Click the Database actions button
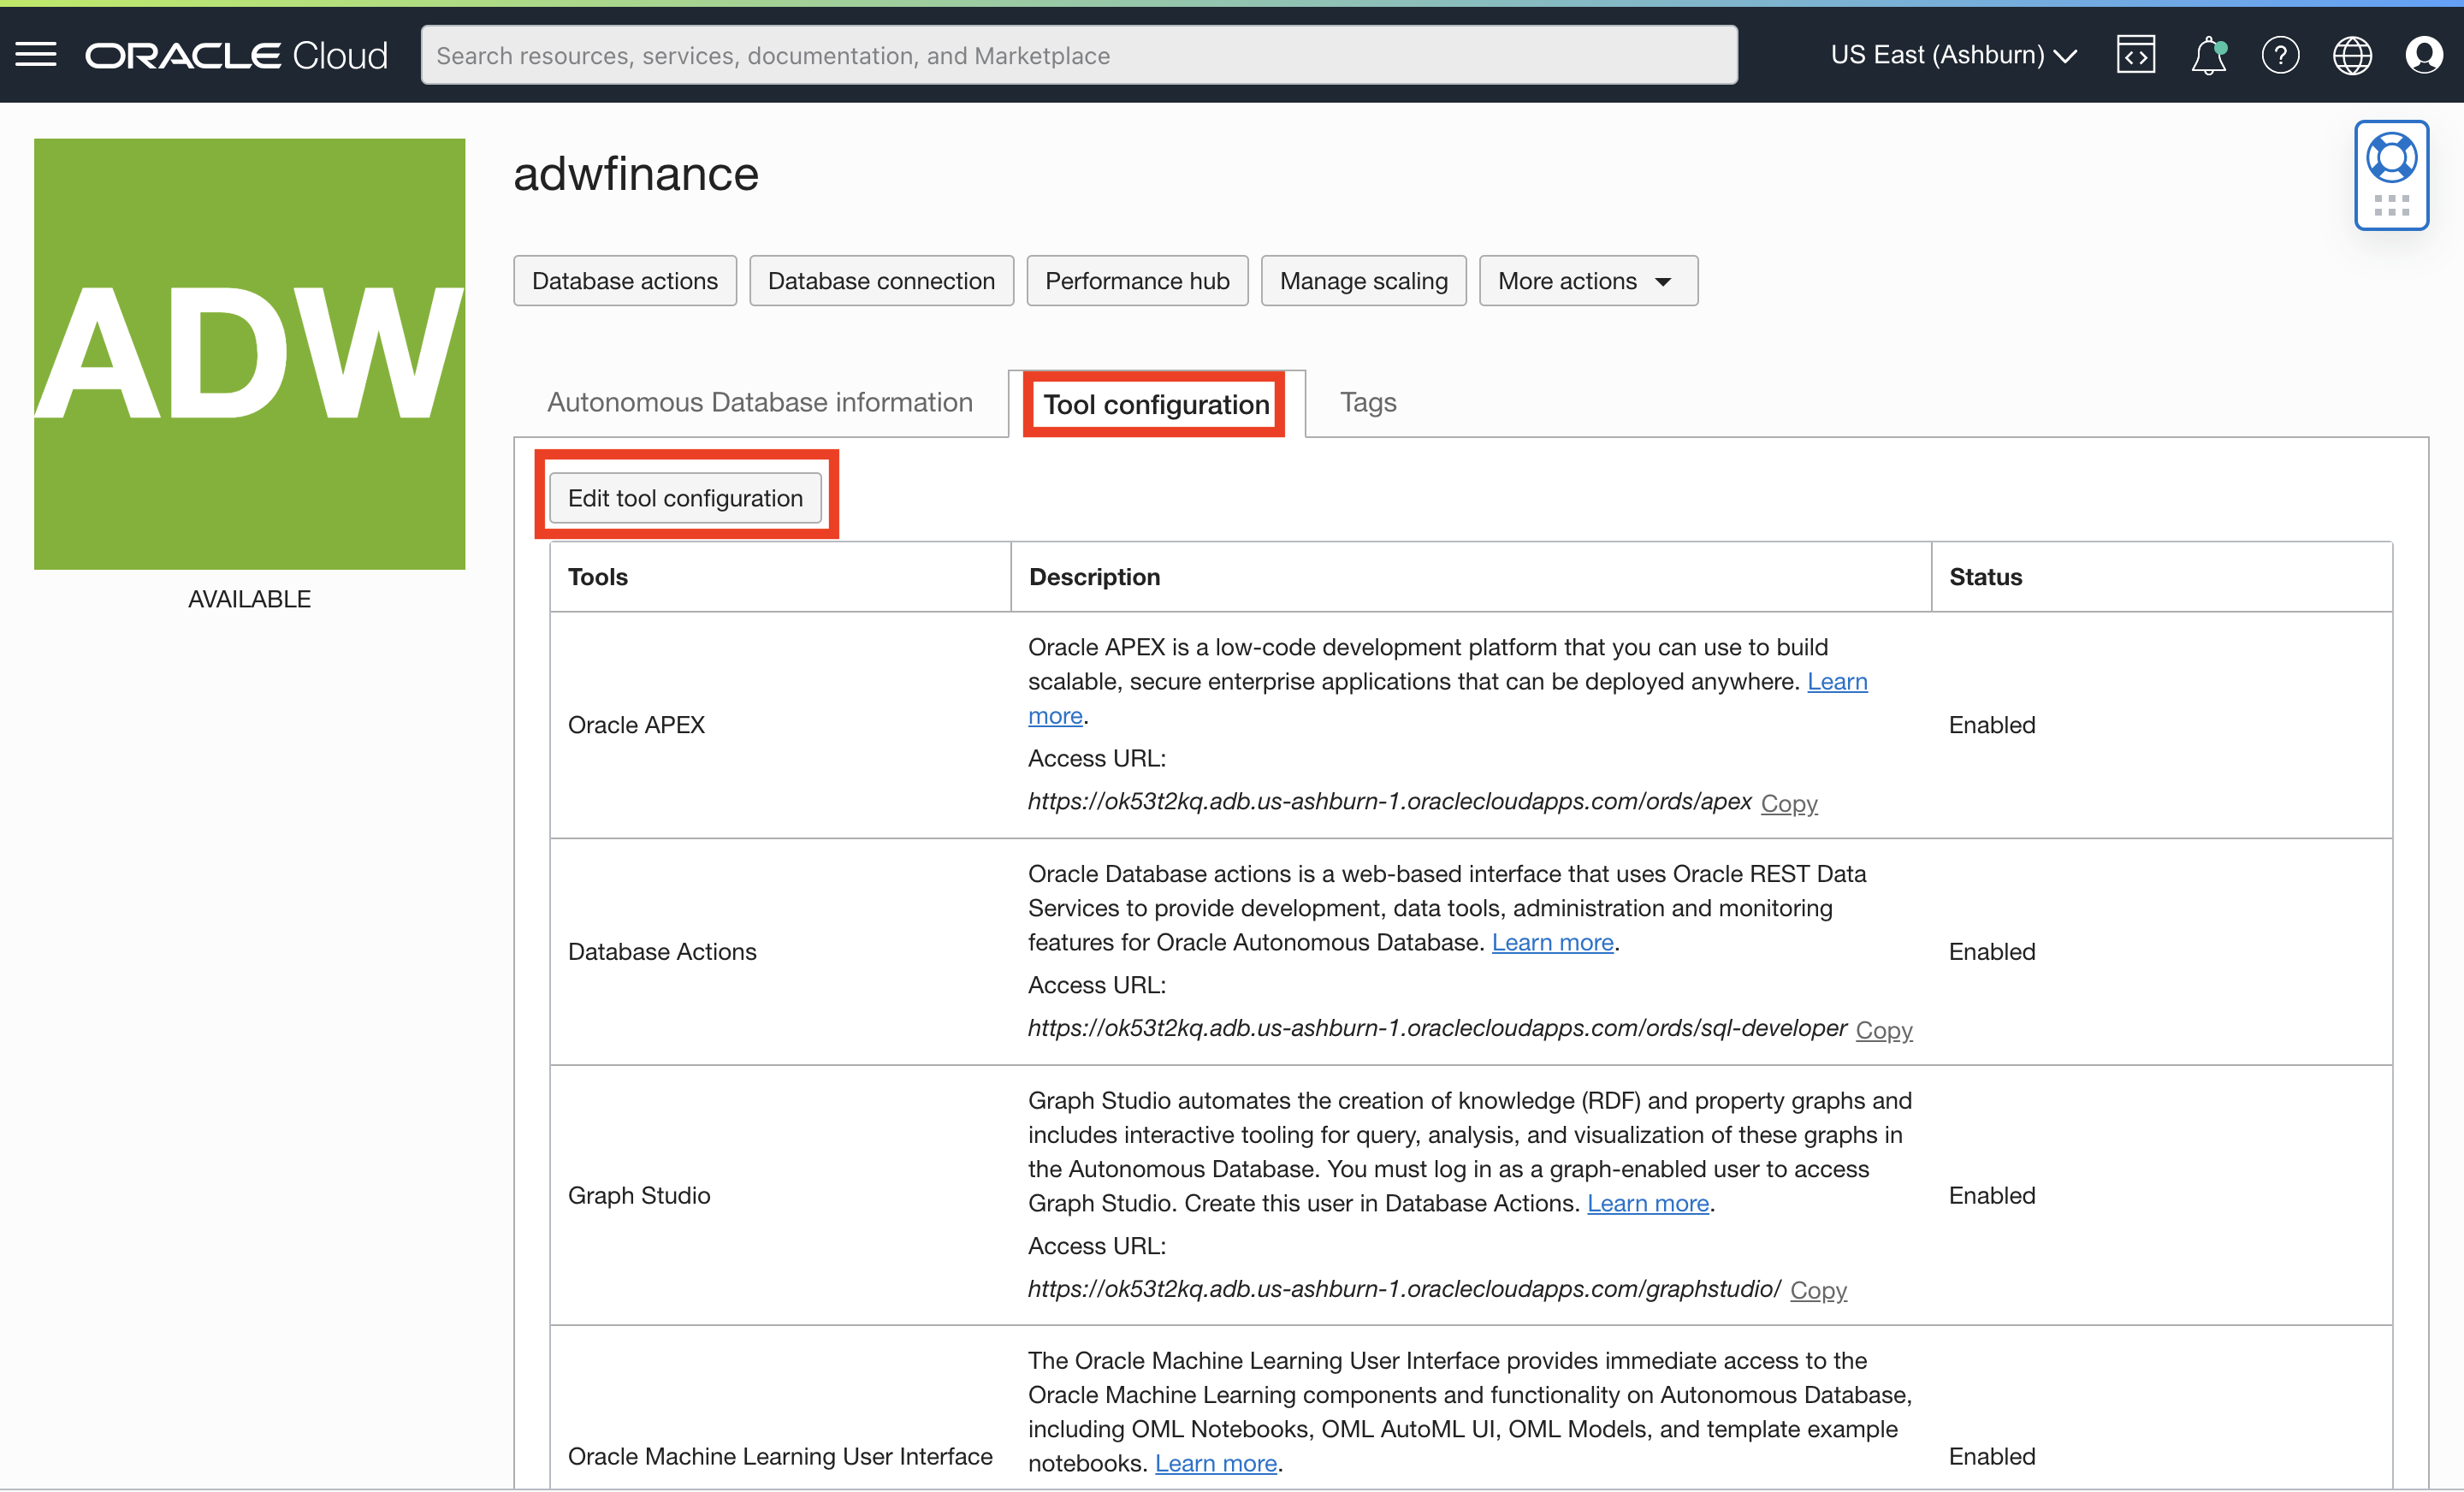The width and height of the screenshot is (2464, 1492). [624, 281]
